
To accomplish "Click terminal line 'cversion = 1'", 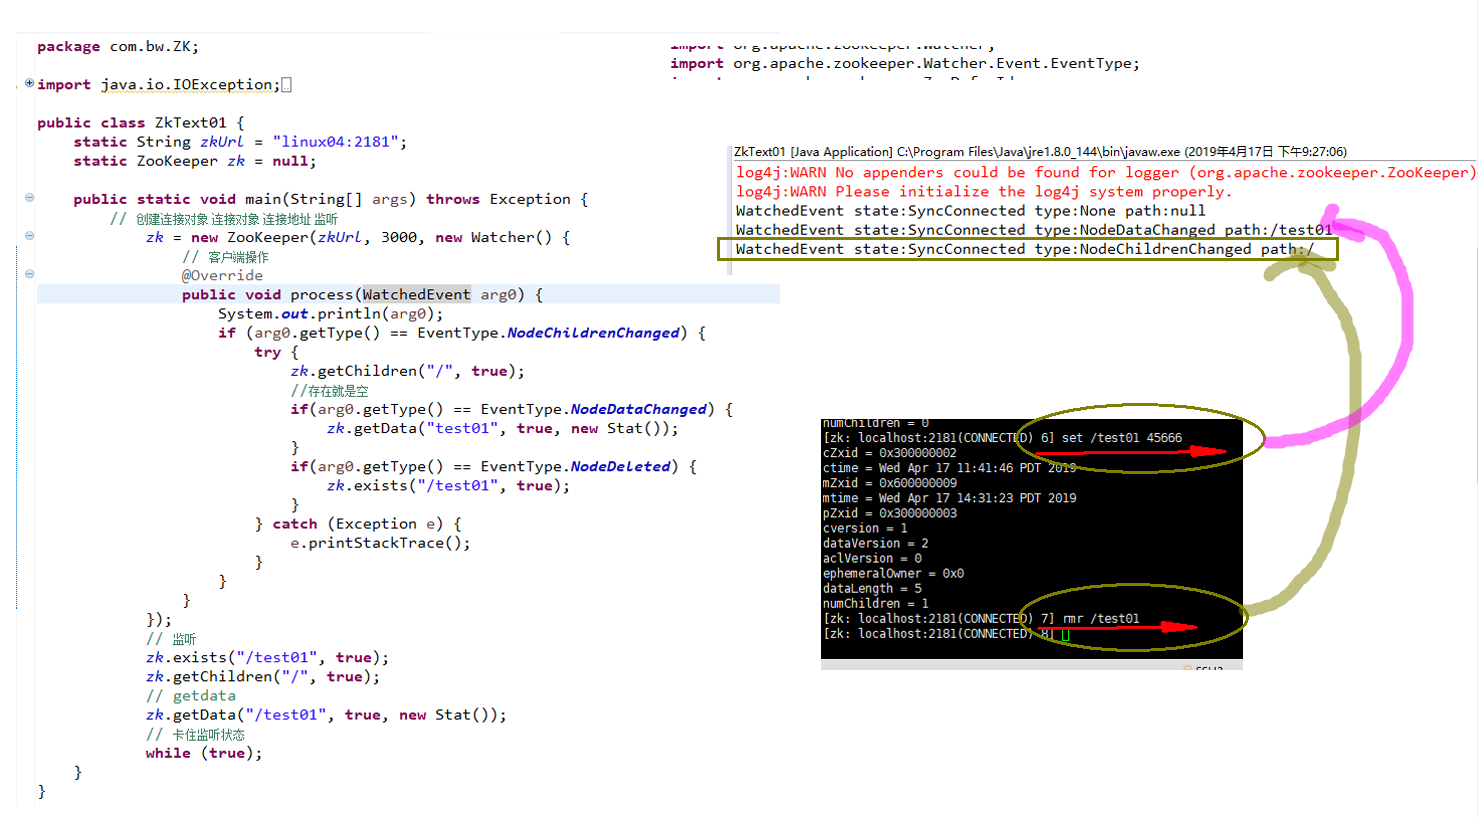I will (x=865, y=528).
